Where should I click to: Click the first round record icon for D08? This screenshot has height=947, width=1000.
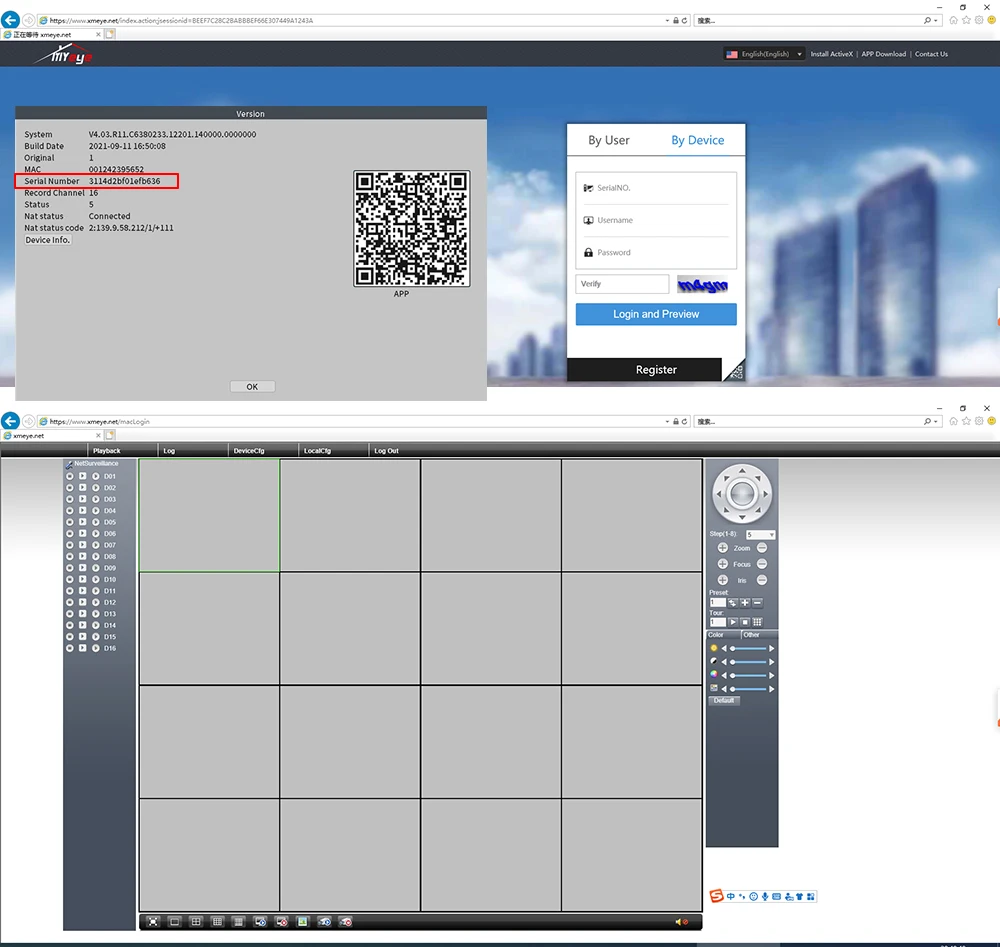pos(70,557)
